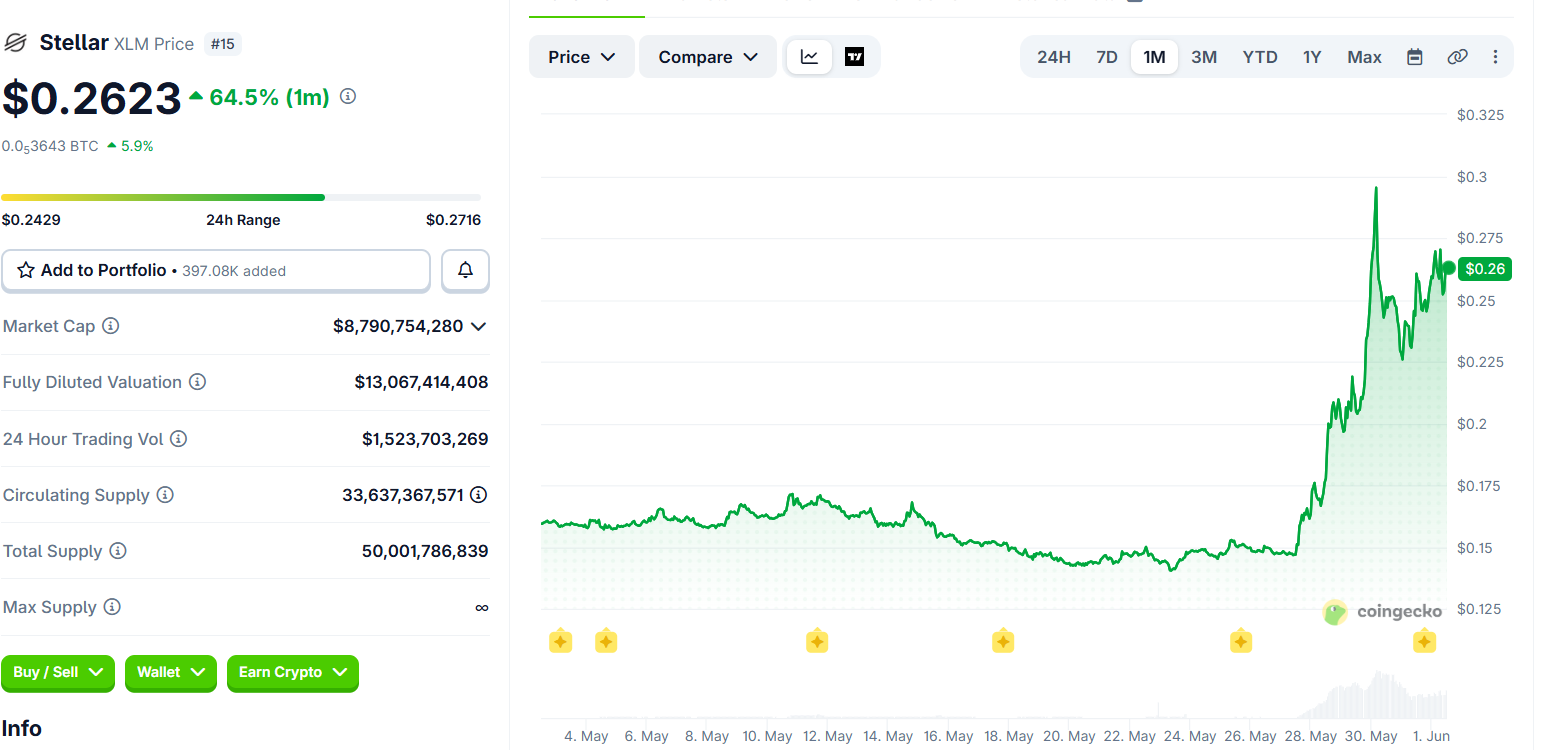
Task: Open the Buy / Sell button
Action: pos(58,672)
